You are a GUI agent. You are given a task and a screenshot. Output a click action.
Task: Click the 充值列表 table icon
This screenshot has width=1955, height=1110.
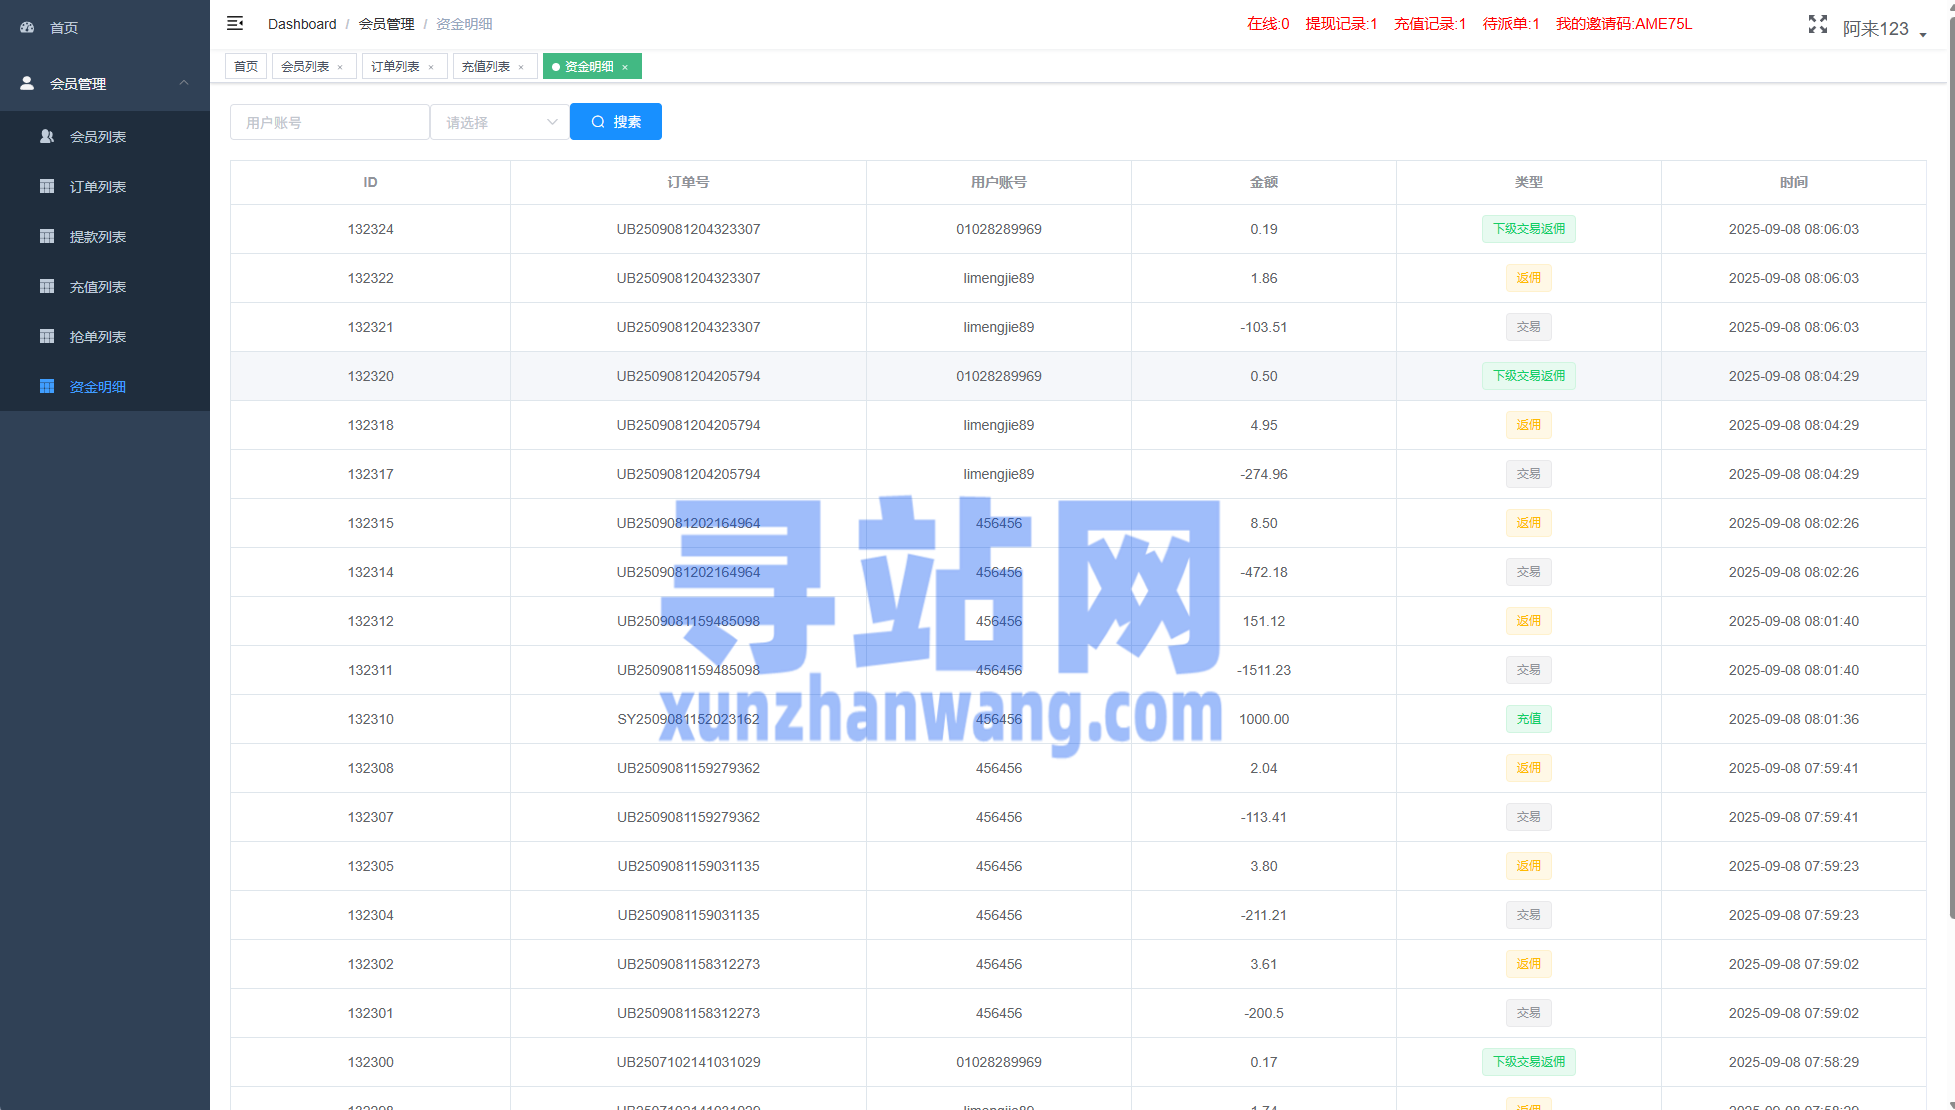tap(47, 286)
